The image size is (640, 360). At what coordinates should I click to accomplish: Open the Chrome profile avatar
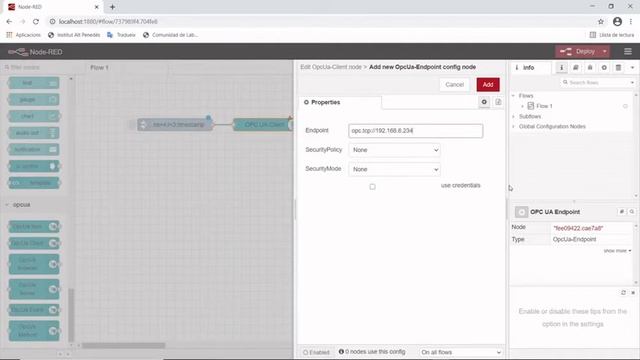click(617, 22)
